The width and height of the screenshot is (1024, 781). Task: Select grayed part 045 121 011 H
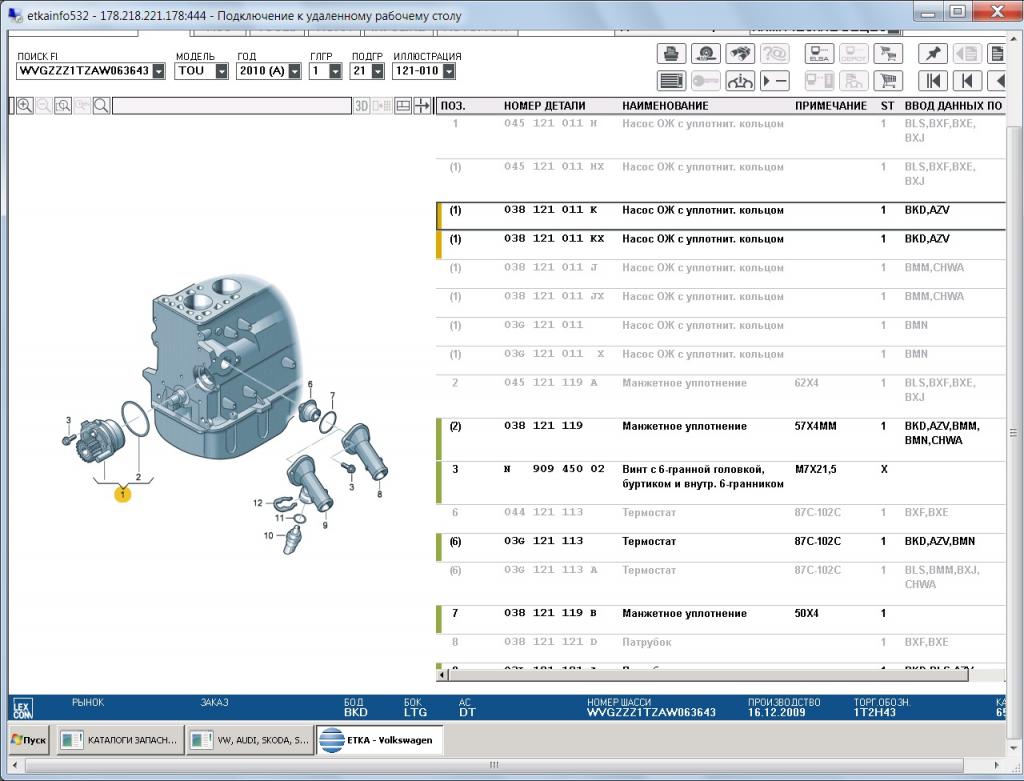721,134
